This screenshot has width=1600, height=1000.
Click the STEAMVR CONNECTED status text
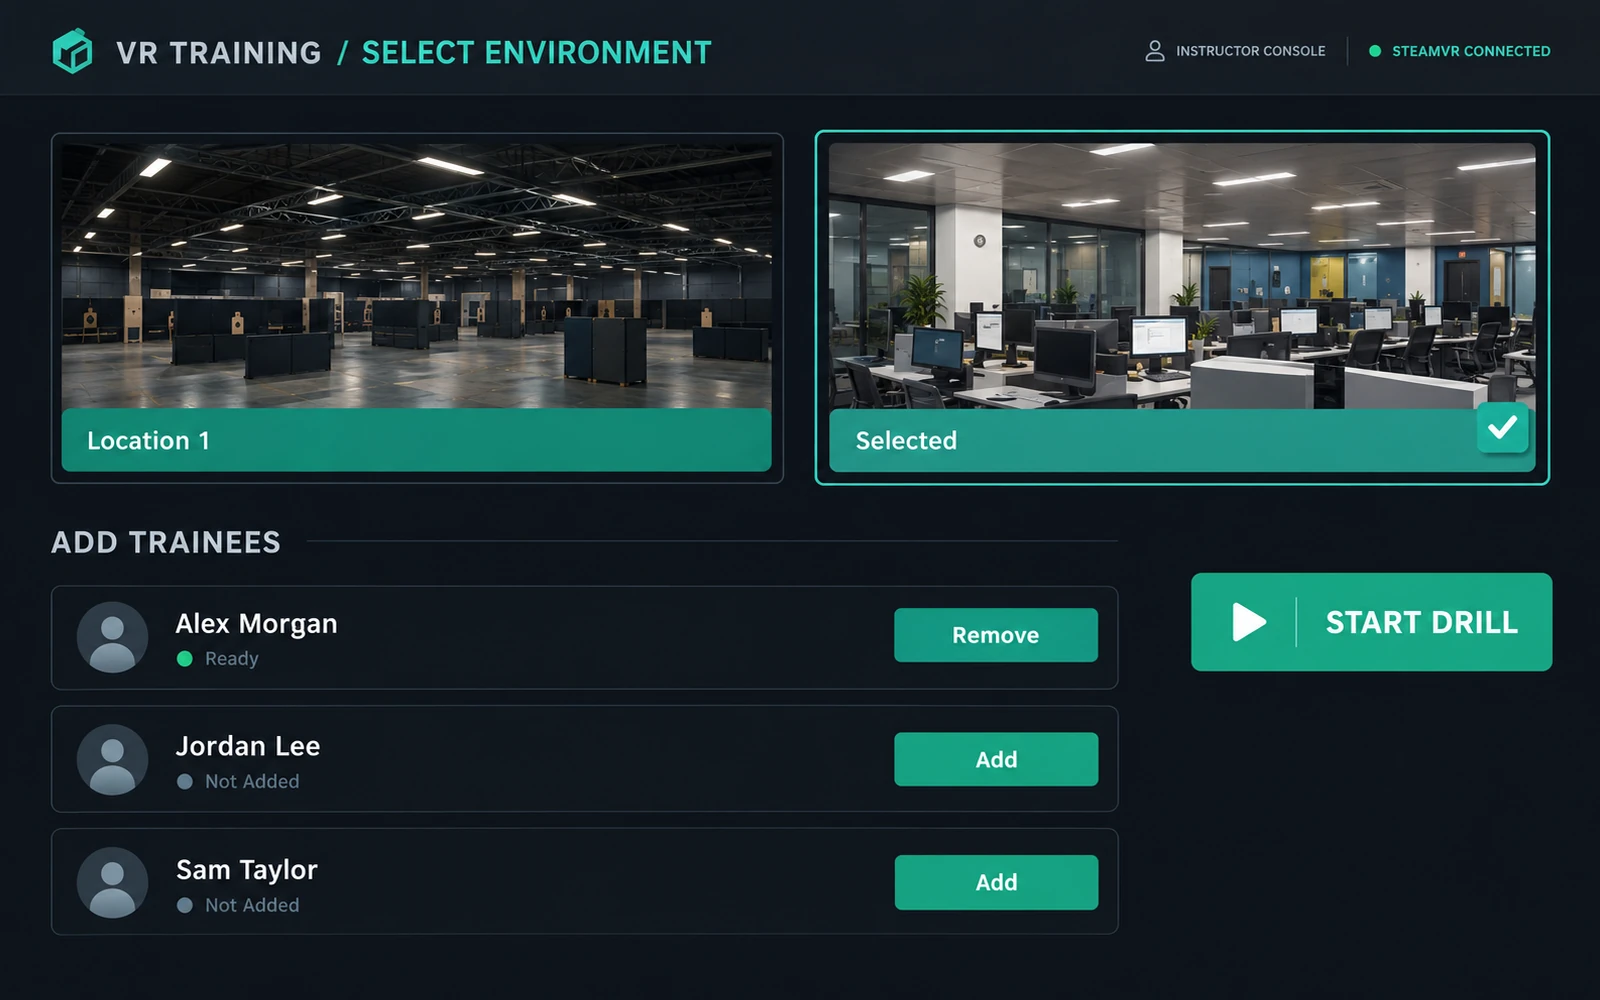click(1471, 51)
